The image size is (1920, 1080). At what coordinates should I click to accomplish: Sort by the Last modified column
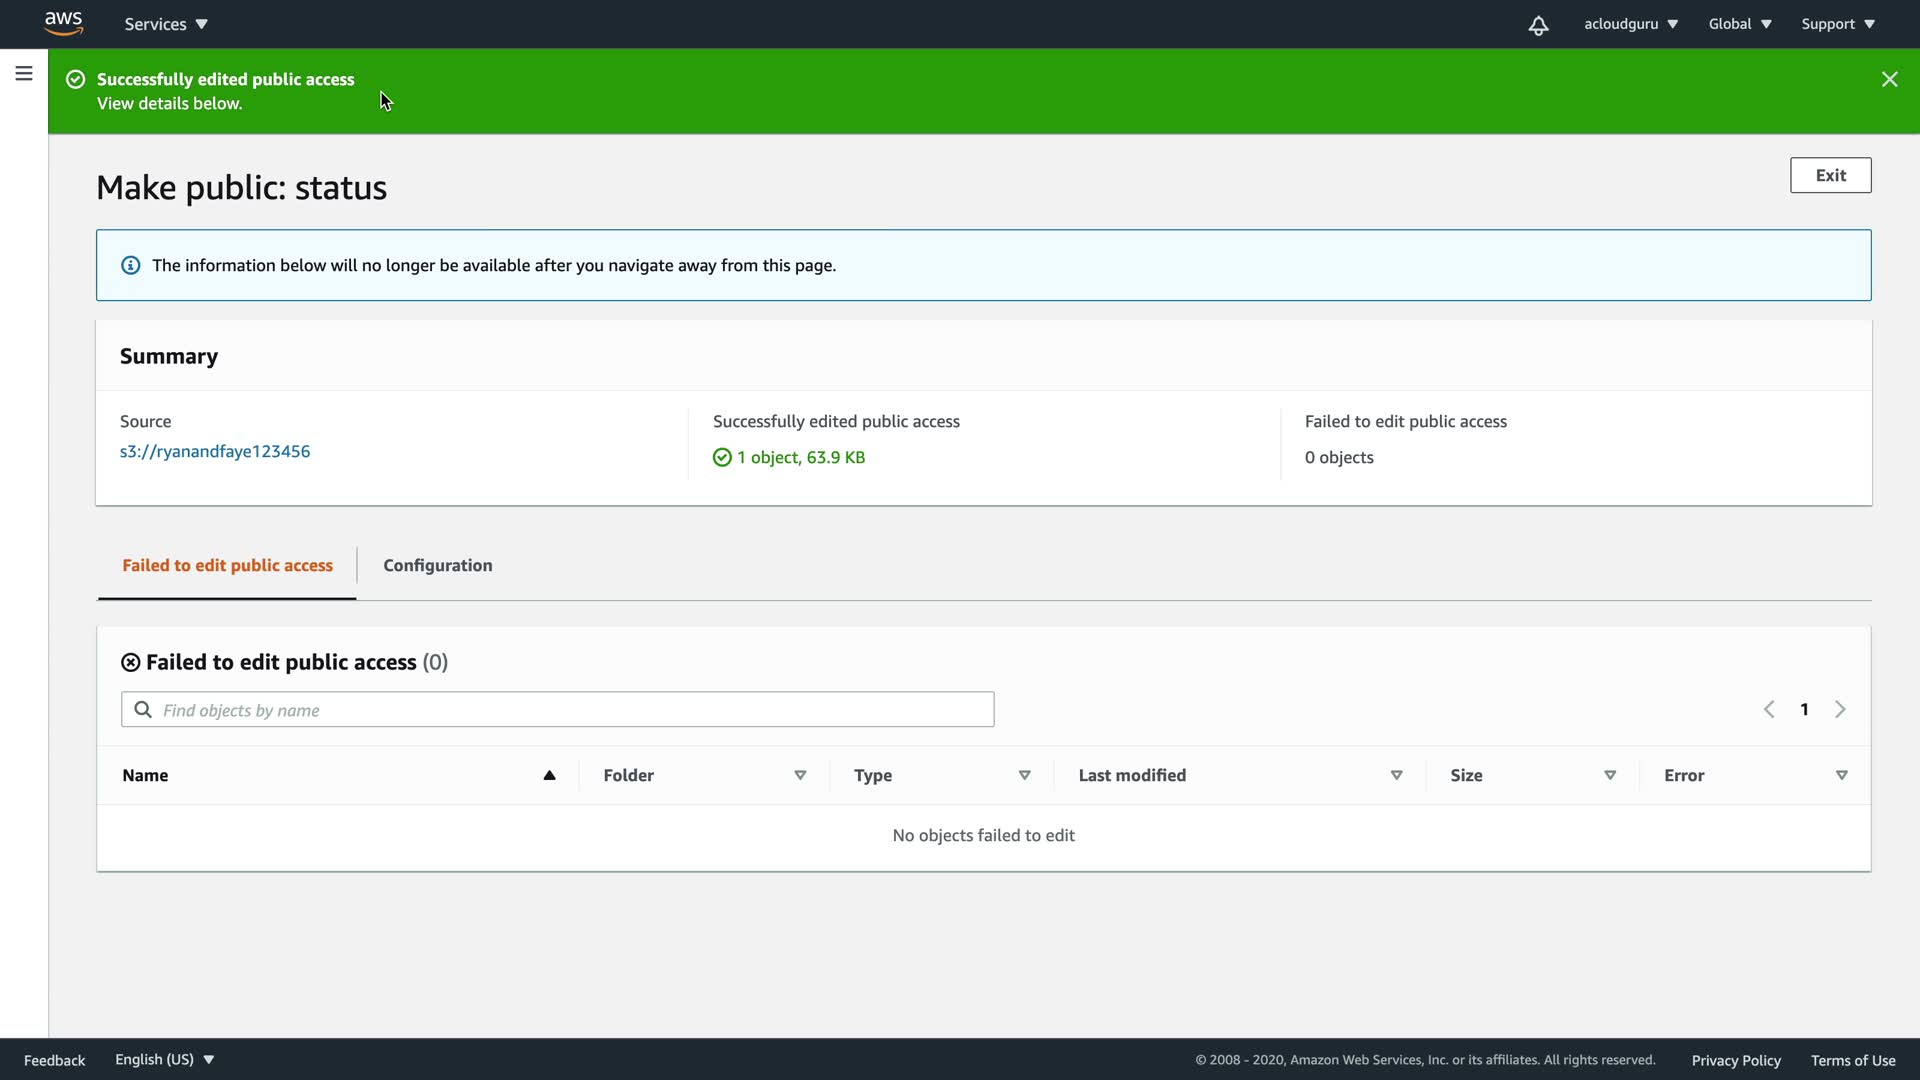1396,775
